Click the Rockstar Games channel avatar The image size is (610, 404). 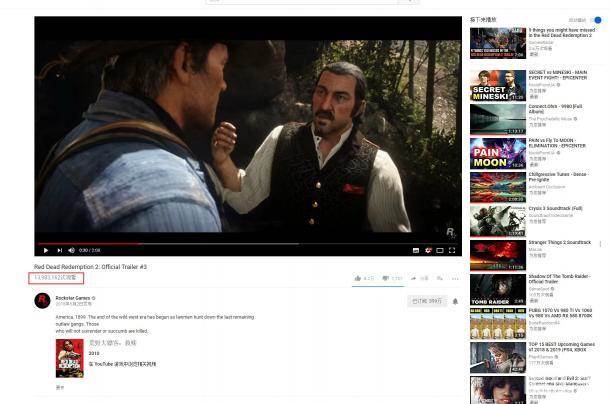[x=41, y=301]
